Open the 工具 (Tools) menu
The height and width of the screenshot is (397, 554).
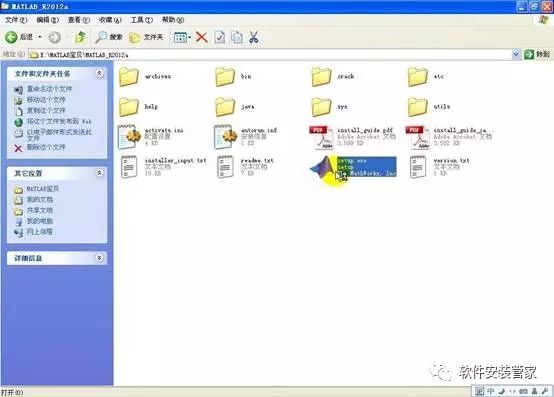click(x=142, y=20)
